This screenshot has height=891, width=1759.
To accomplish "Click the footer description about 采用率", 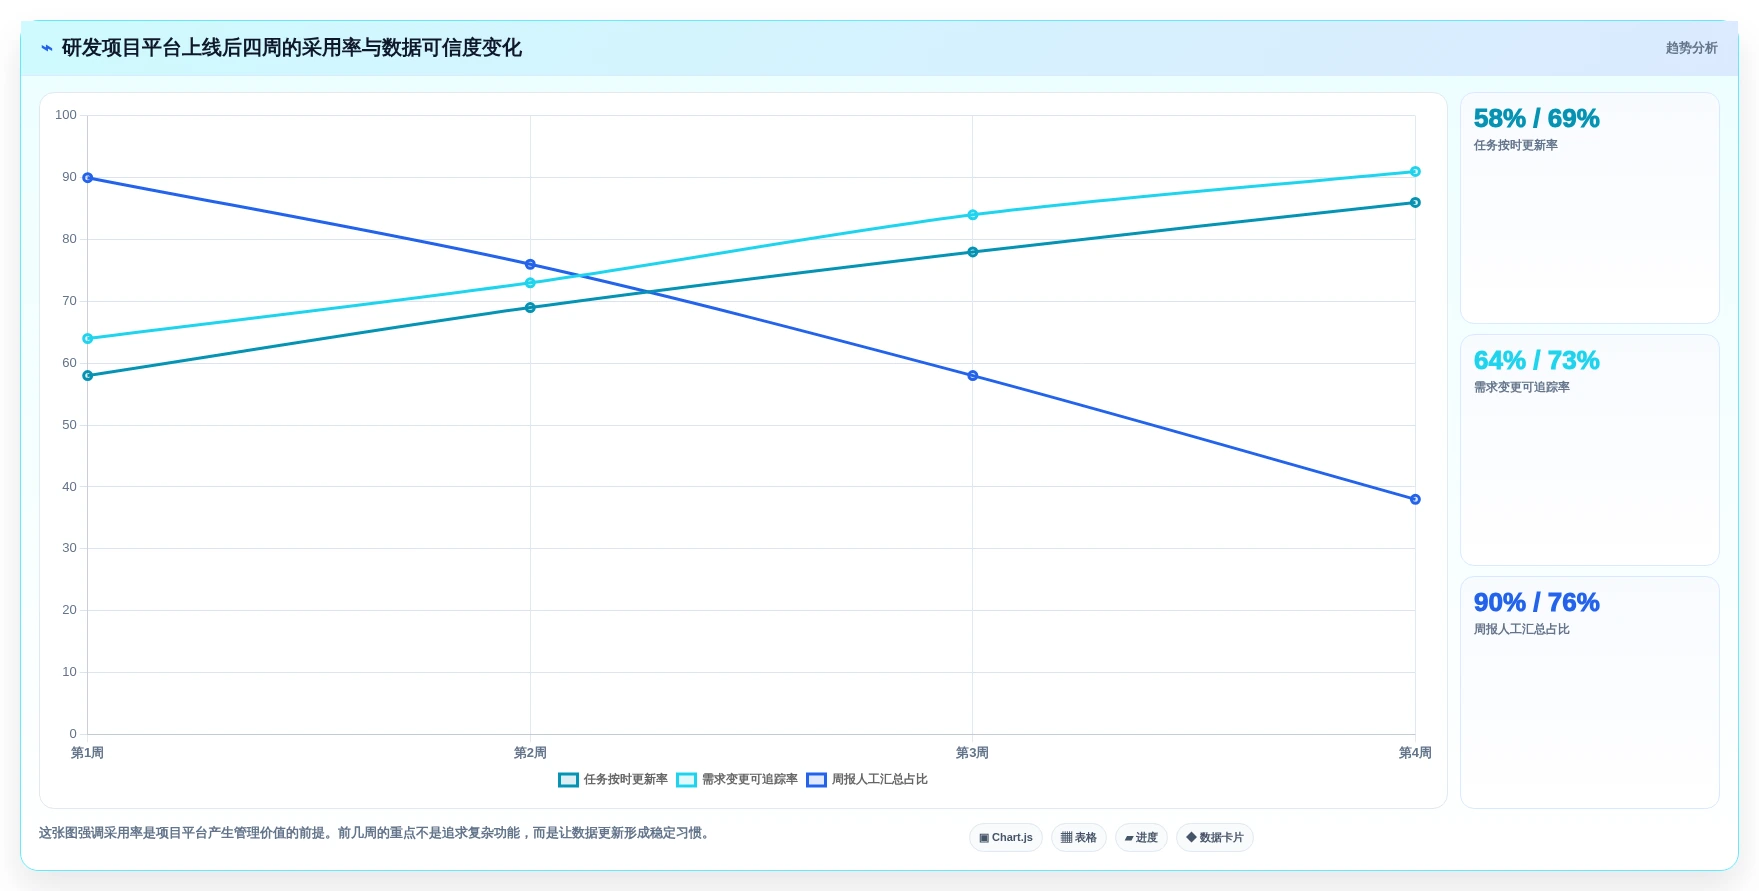I will pos(377,833).
